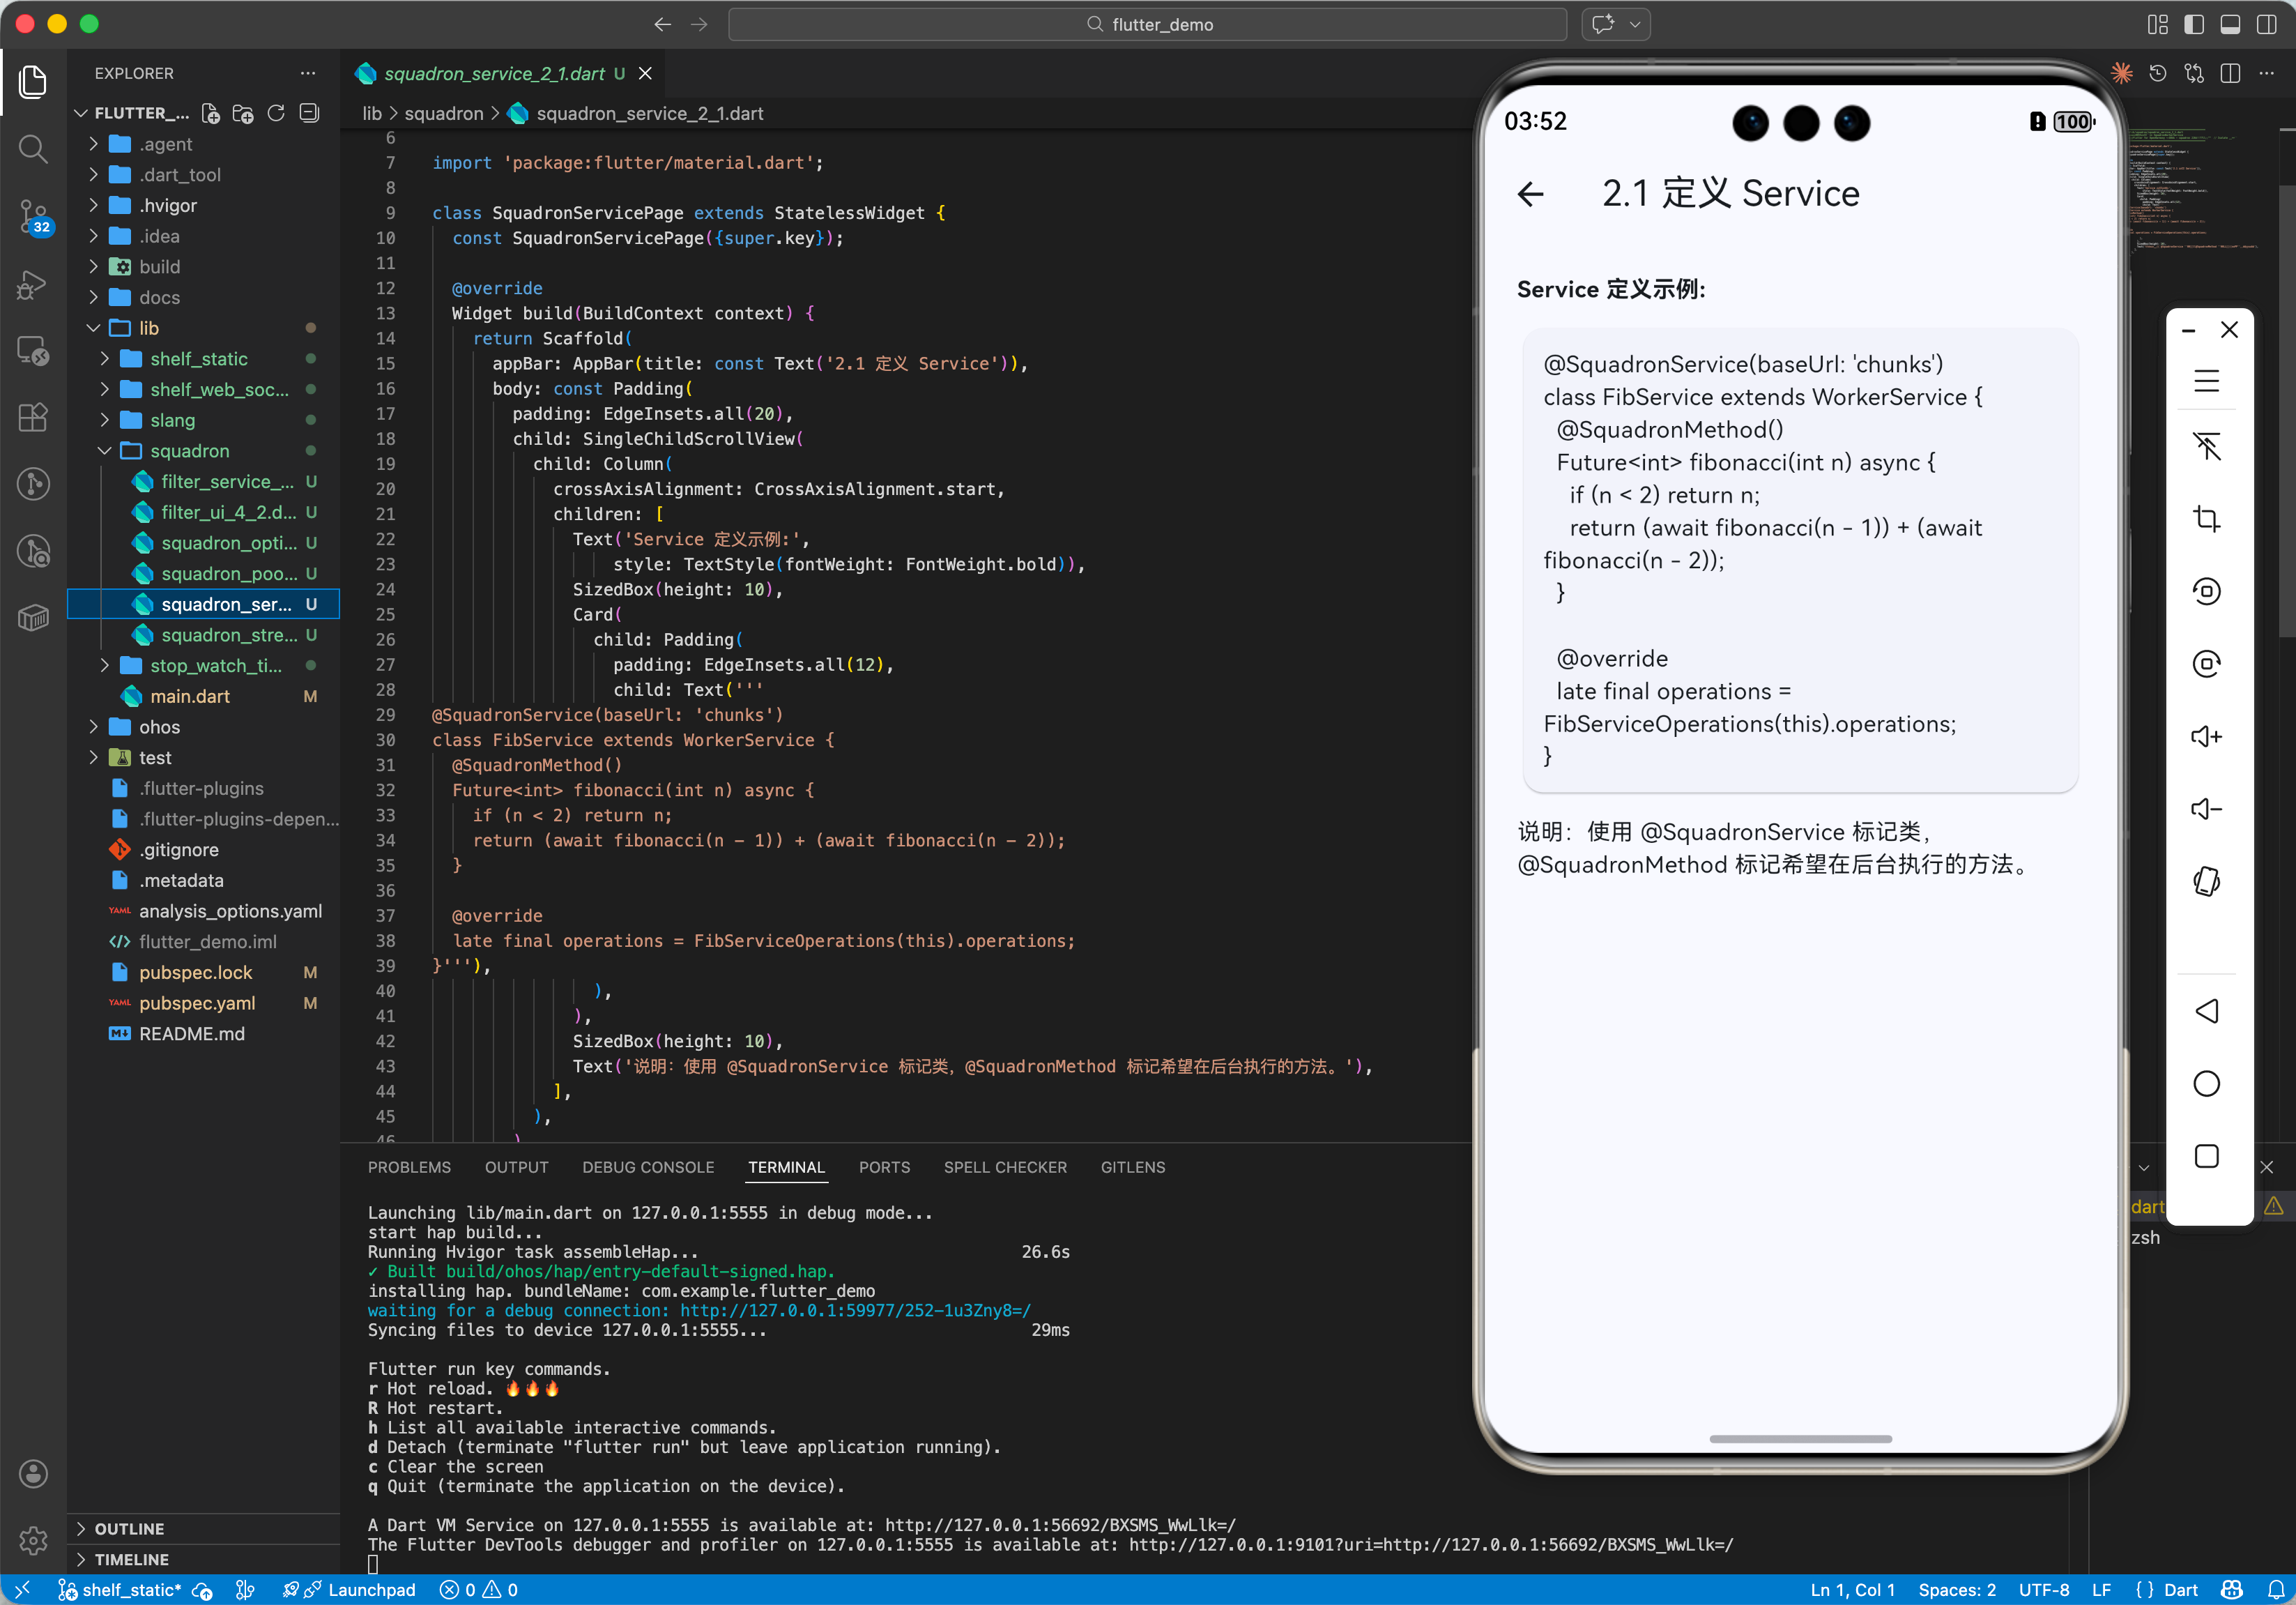Open Source Control view with 32 changes
This screenshot has width=2296, height=1605.
pos(33,215)
